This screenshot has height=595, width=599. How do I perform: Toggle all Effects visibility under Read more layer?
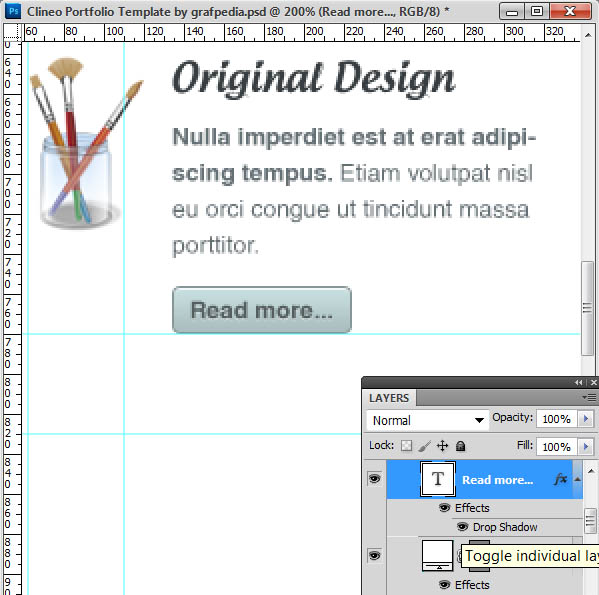[x=444, y=508]
